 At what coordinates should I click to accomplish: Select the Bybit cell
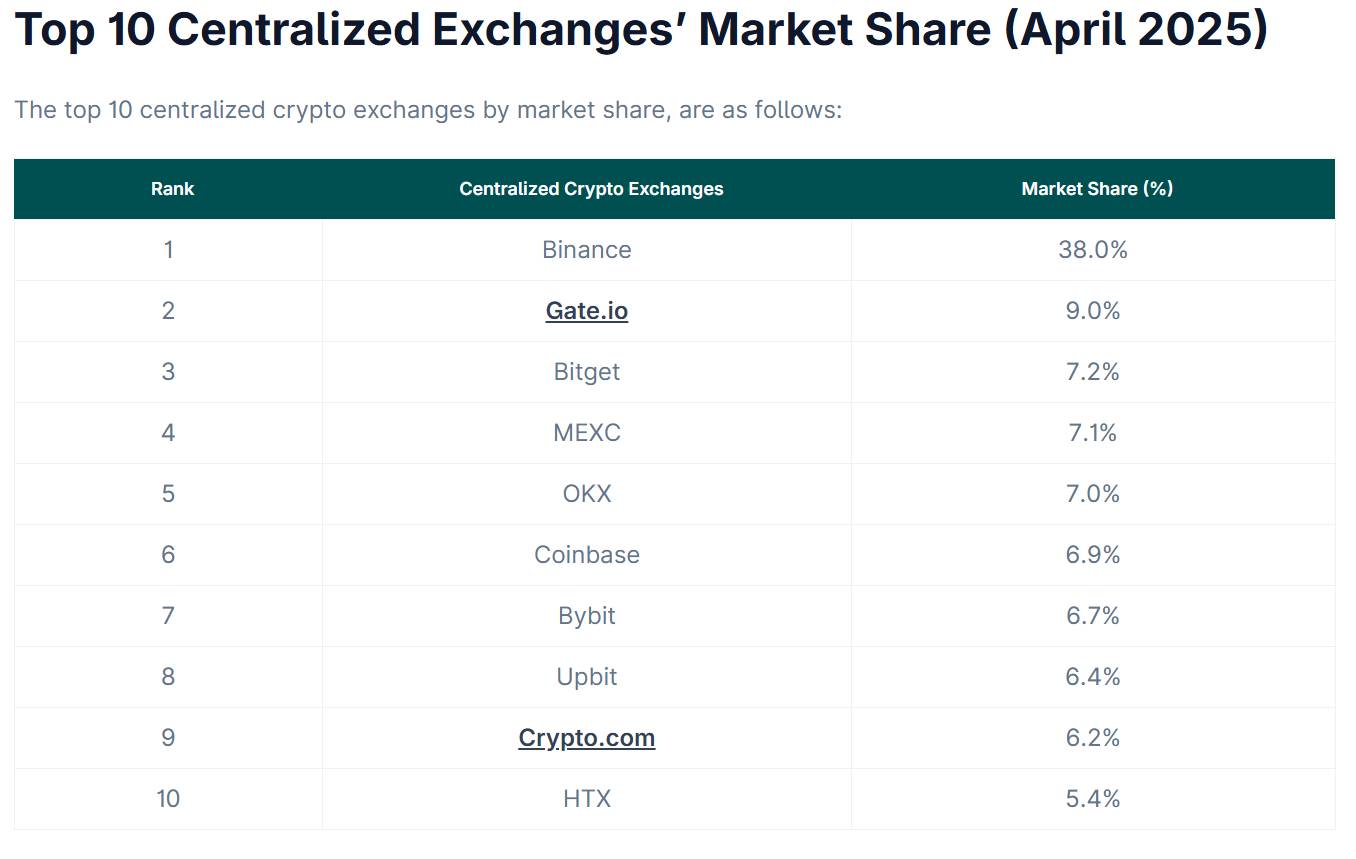(x=586, y=616)
